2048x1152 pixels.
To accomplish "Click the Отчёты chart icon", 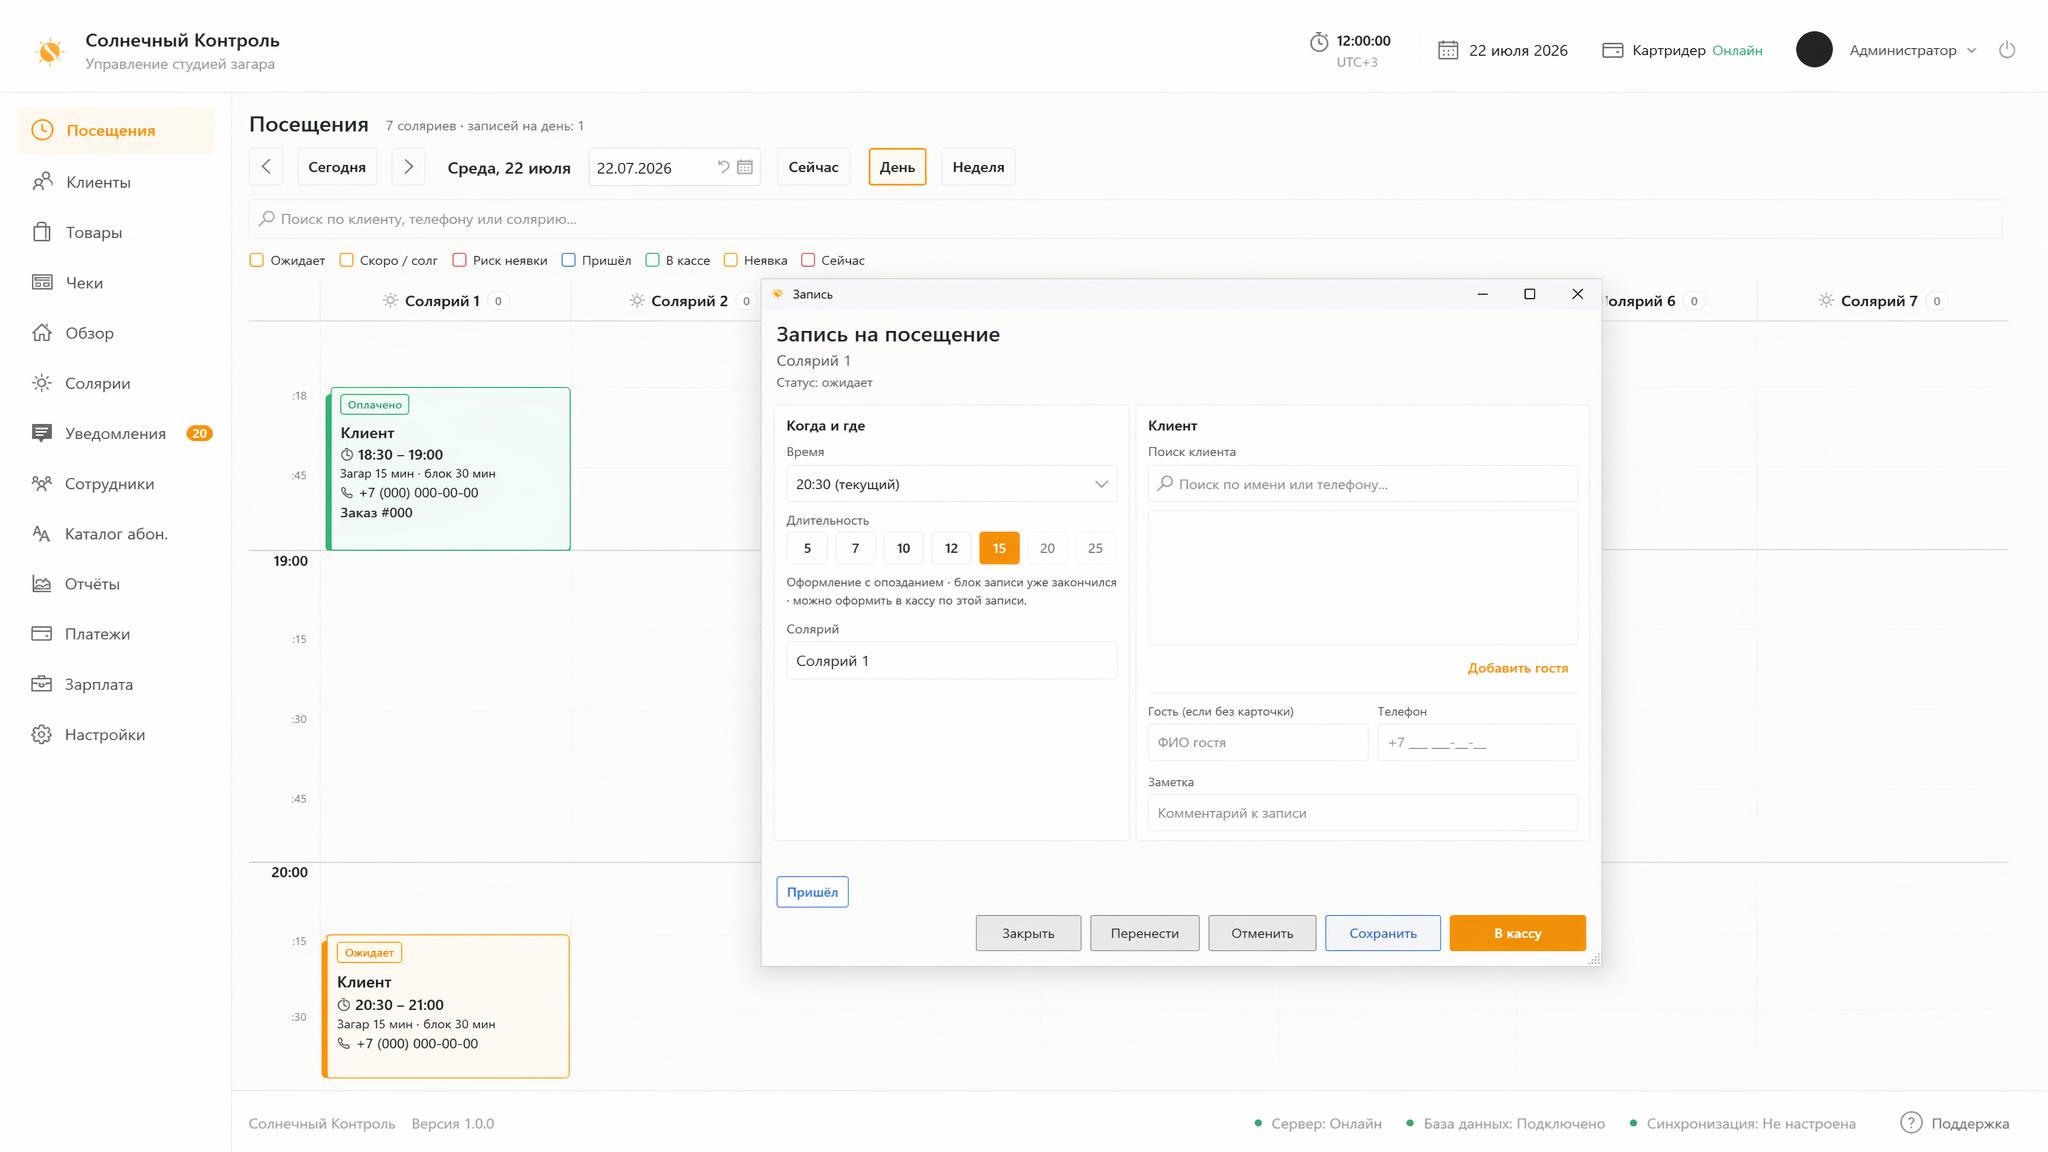I will (x=42, y=584).
